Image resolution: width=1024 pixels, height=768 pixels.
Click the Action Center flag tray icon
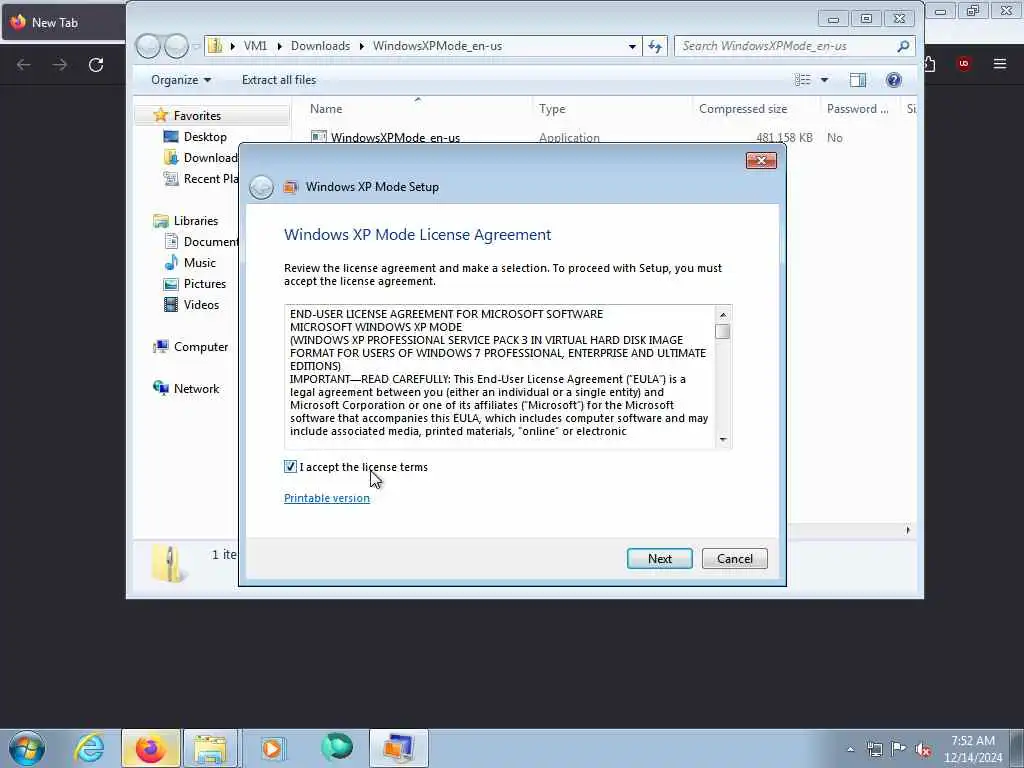click(899, 749)
